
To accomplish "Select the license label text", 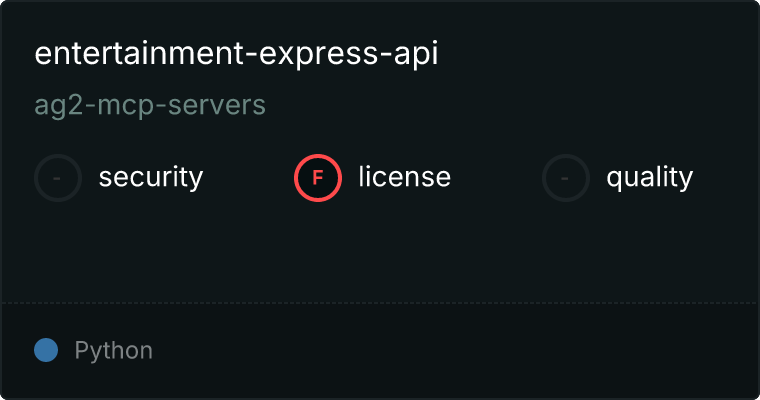I will click(405, 178).
